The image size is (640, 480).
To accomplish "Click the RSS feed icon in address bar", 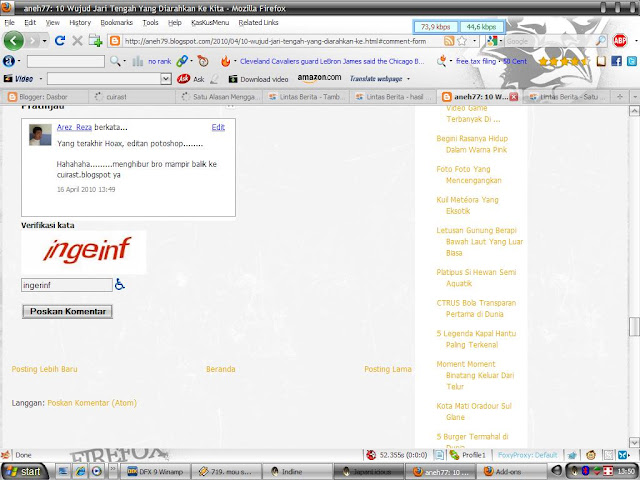I will click(449, 41).
